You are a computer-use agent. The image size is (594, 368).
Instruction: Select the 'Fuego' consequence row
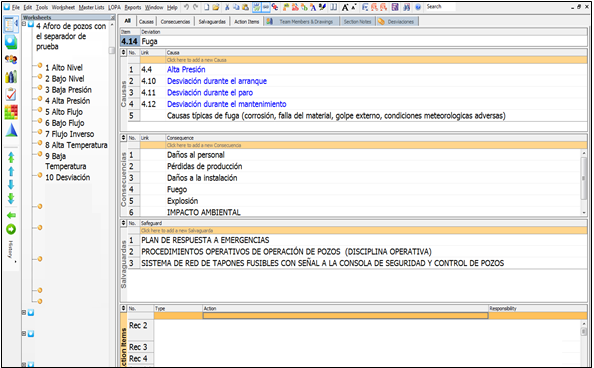coord(354,189)
